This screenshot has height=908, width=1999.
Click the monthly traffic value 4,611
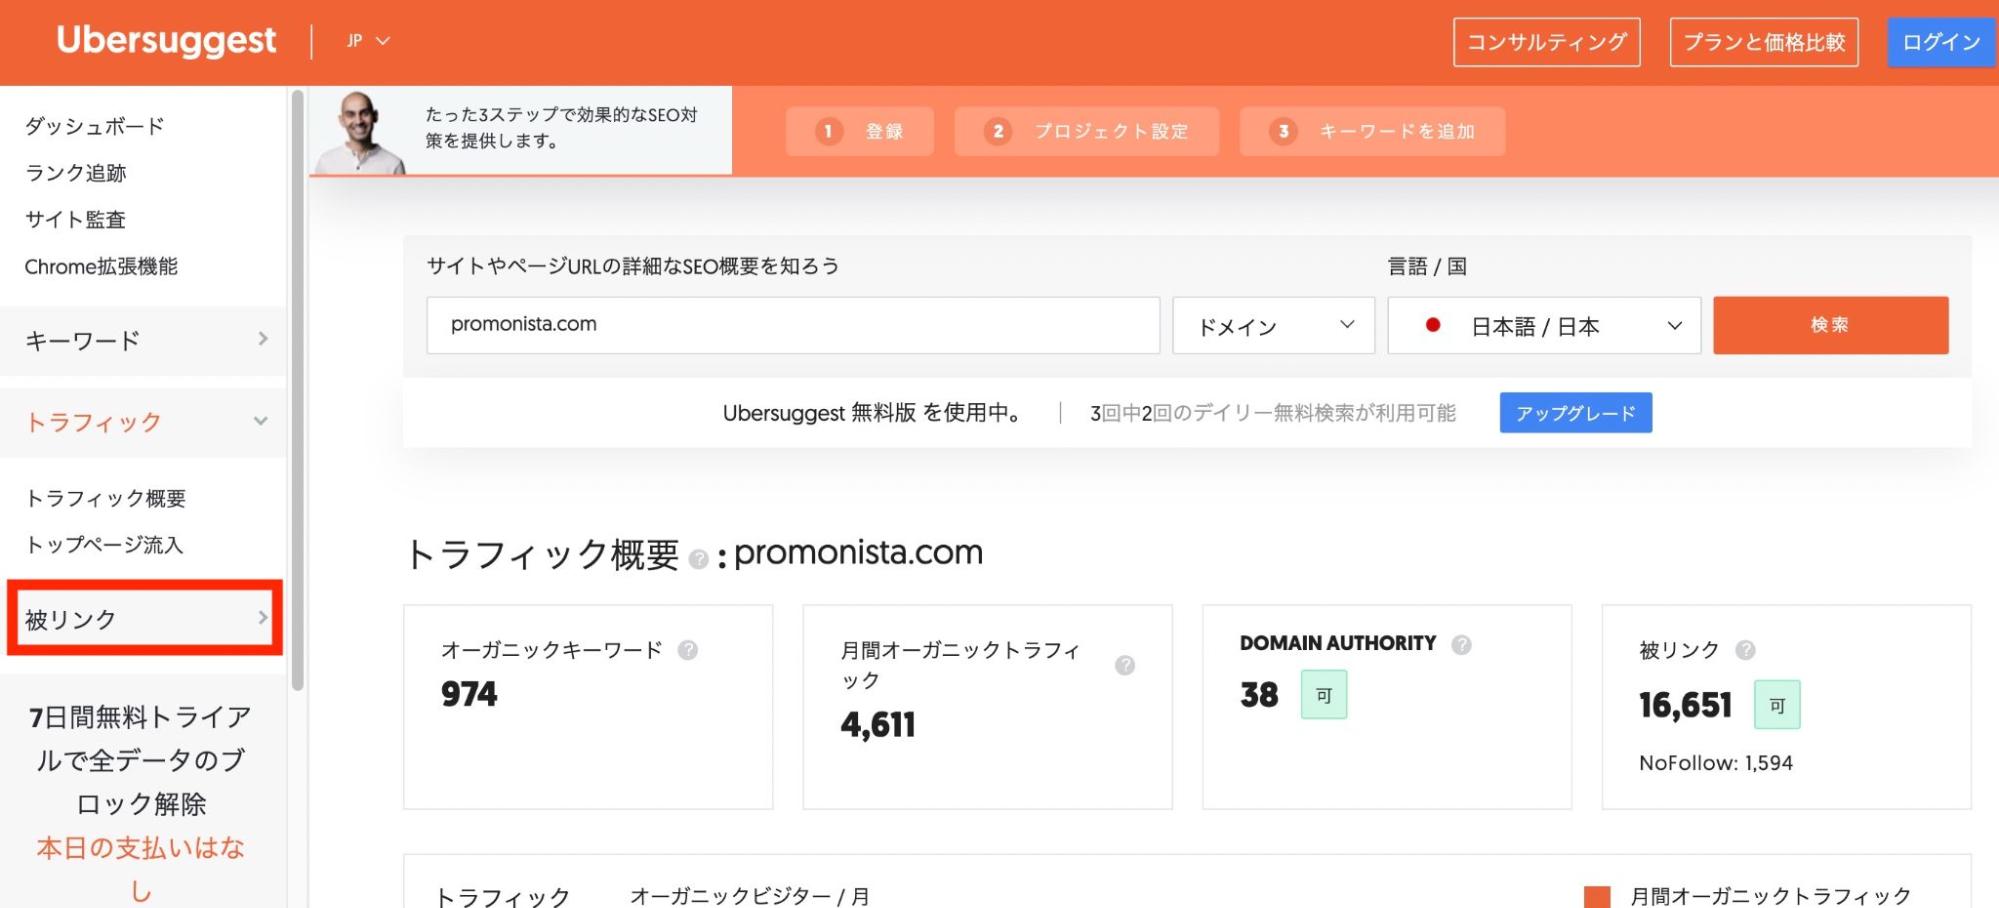click(878, 724)
